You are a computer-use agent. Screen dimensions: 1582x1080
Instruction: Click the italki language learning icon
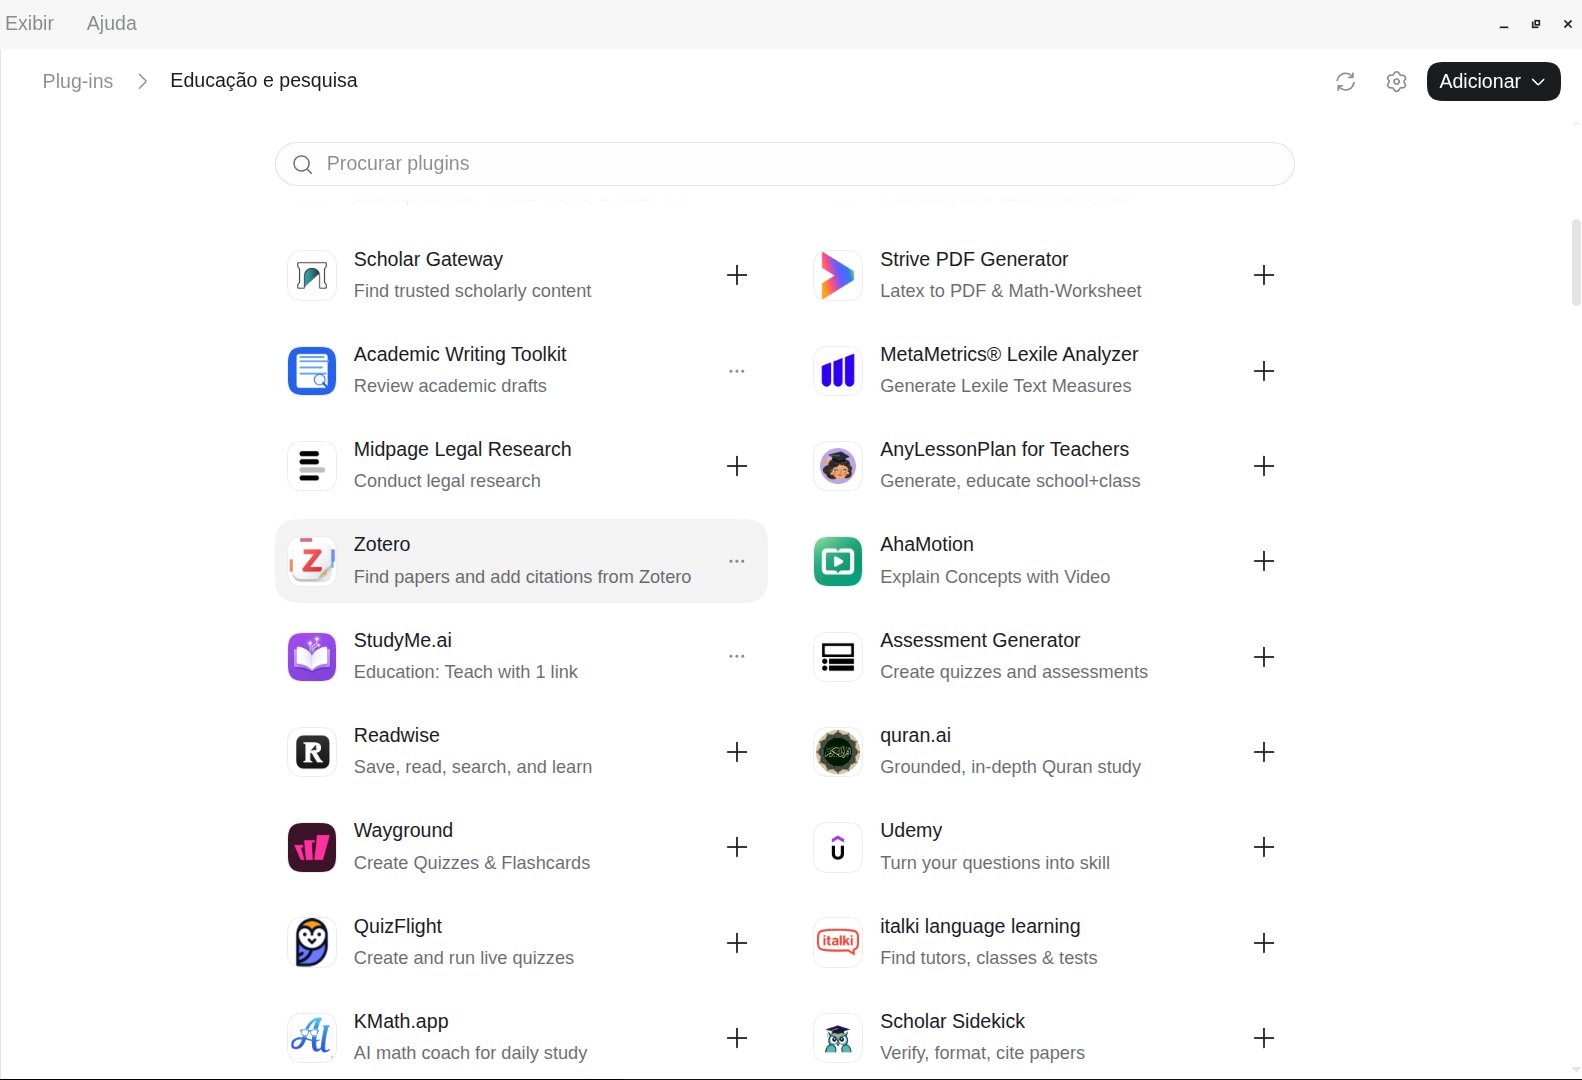point(838,943)
